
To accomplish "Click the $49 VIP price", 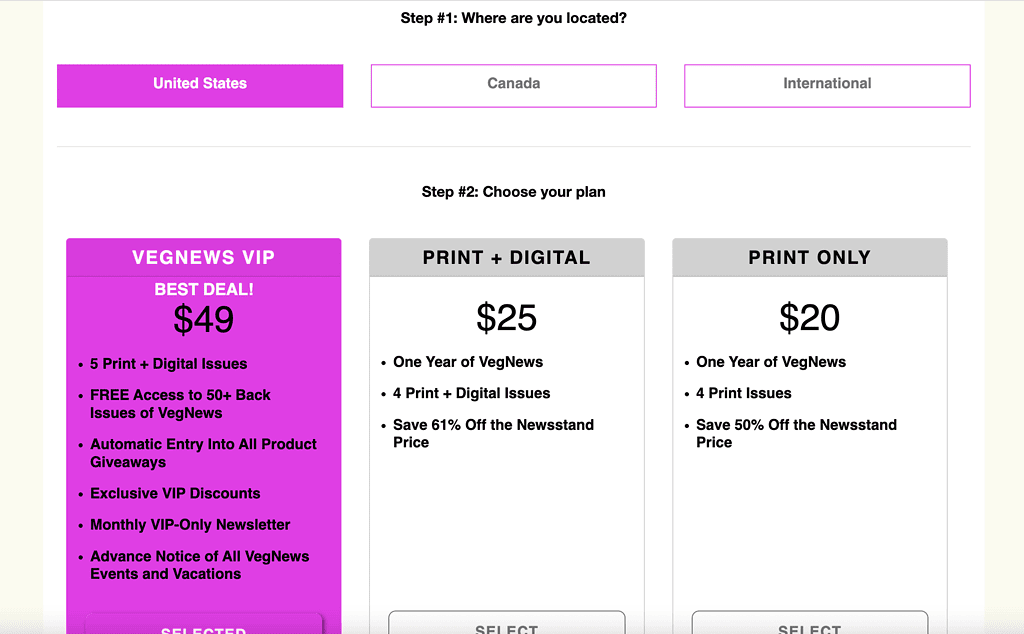I will tap(204, 320).
